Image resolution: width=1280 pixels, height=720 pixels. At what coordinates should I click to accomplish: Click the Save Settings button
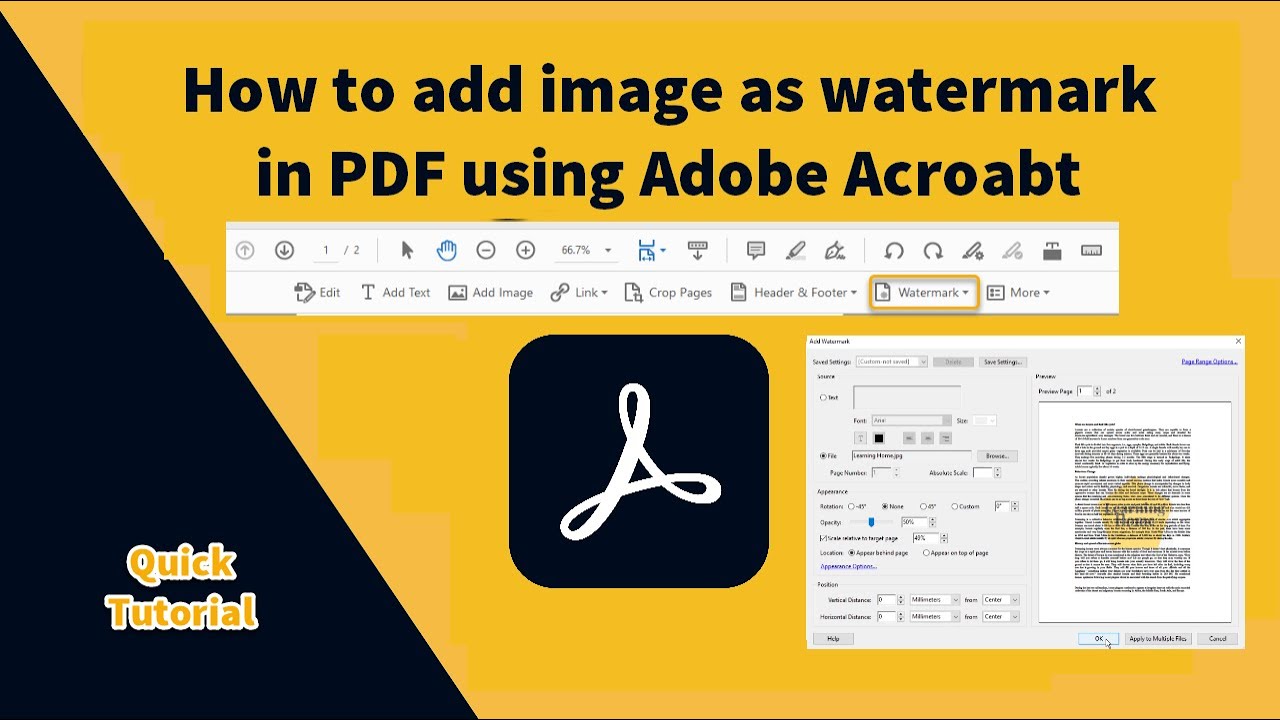pyautogui.click(x=1002, y=362)
